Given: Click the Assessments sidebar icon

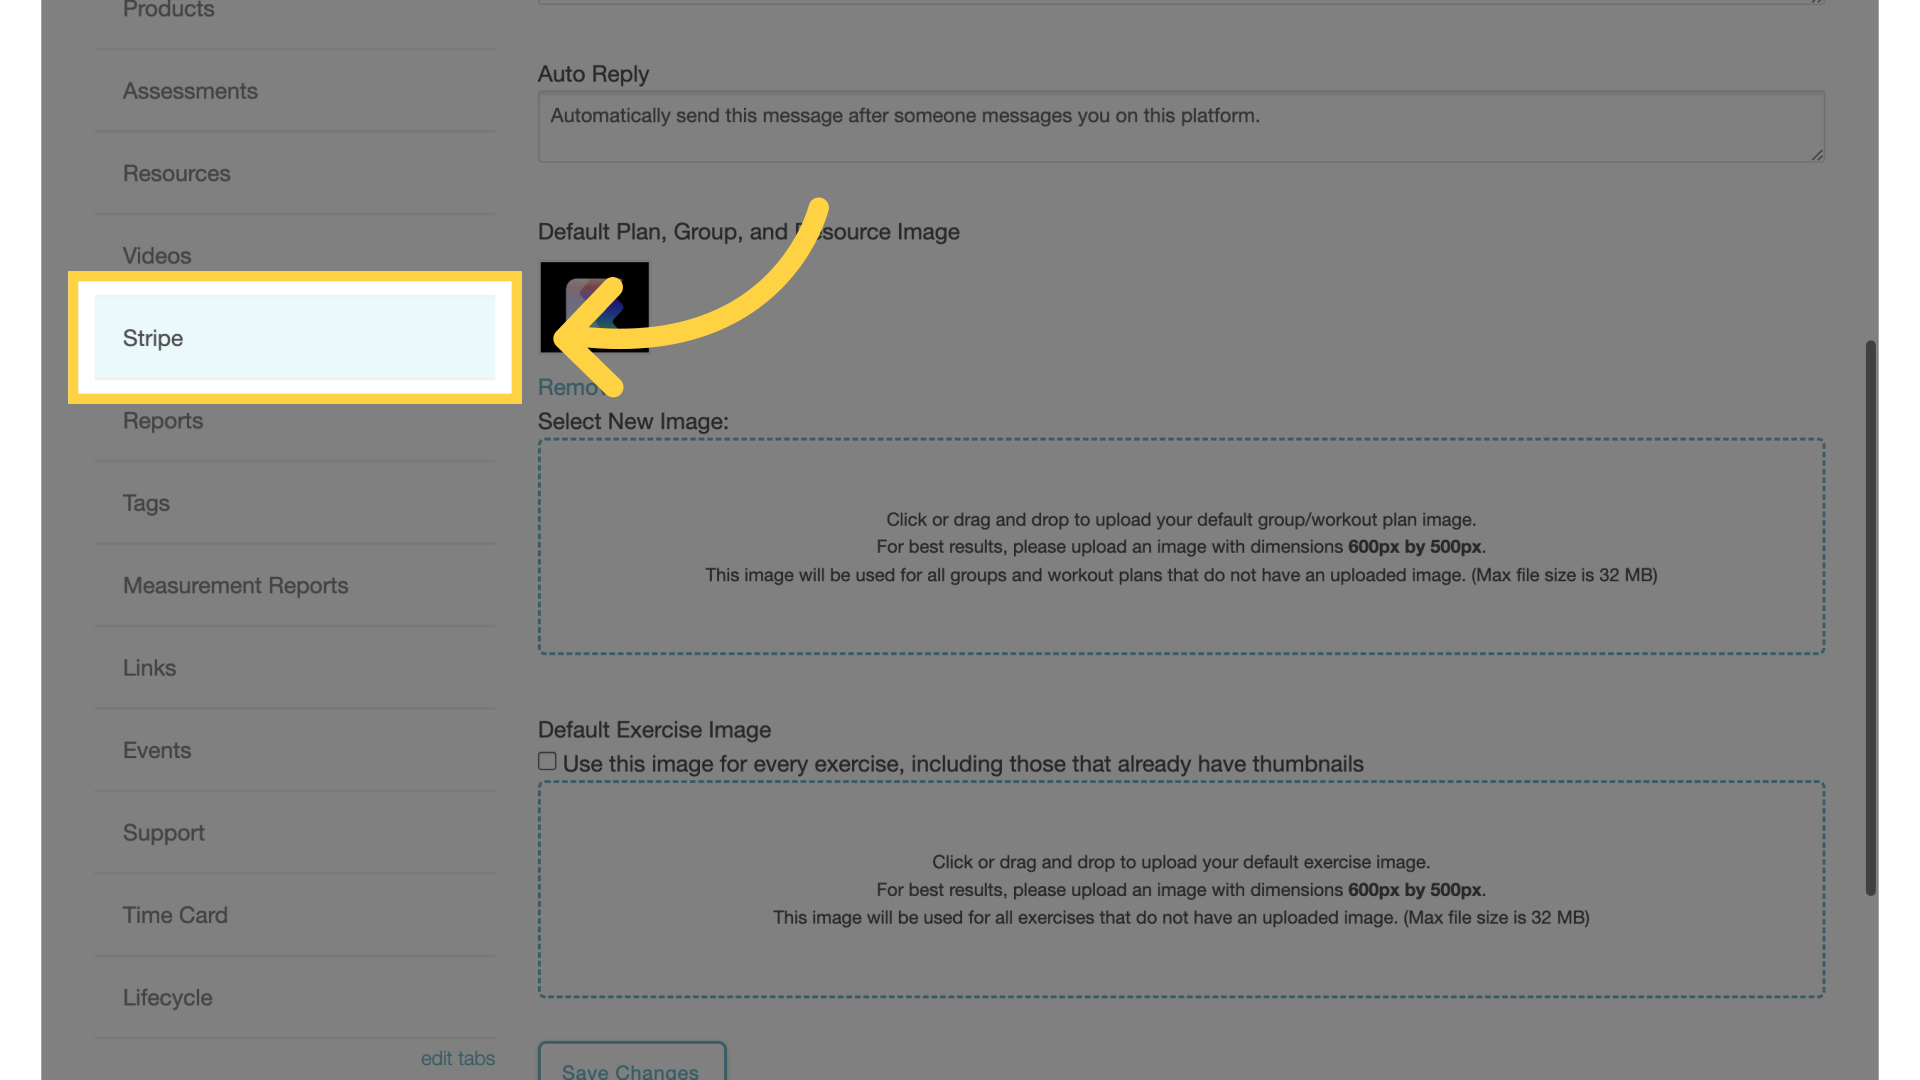Looking at the screenshot, I should coord(190,90).
